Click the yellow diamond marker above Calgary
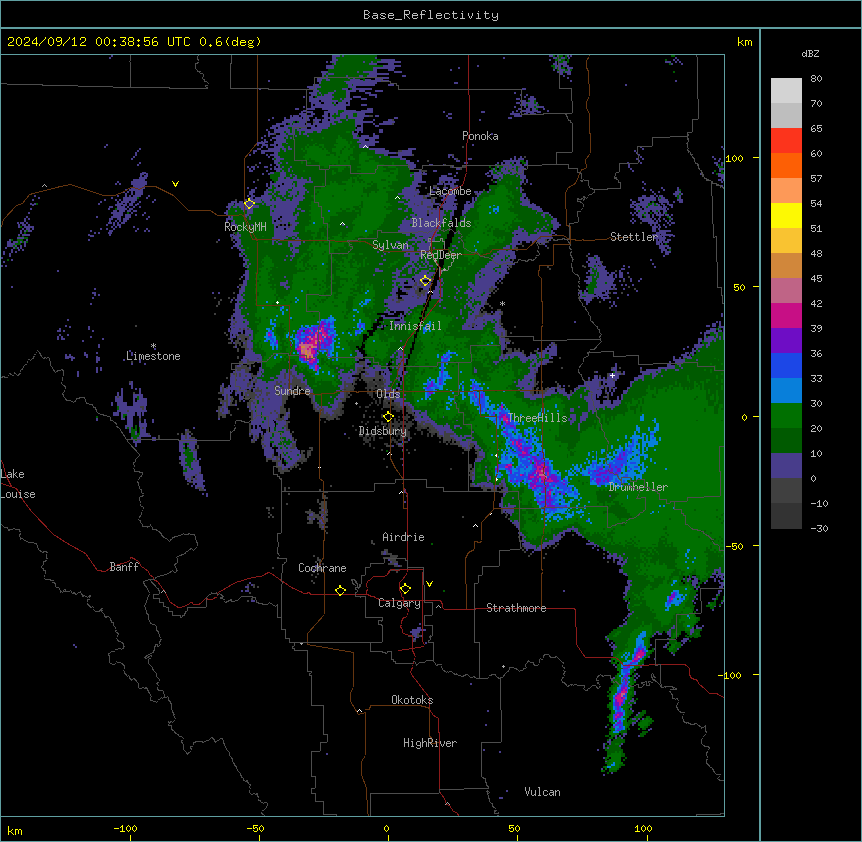This screenshot has height=842, width=862. 405,589
